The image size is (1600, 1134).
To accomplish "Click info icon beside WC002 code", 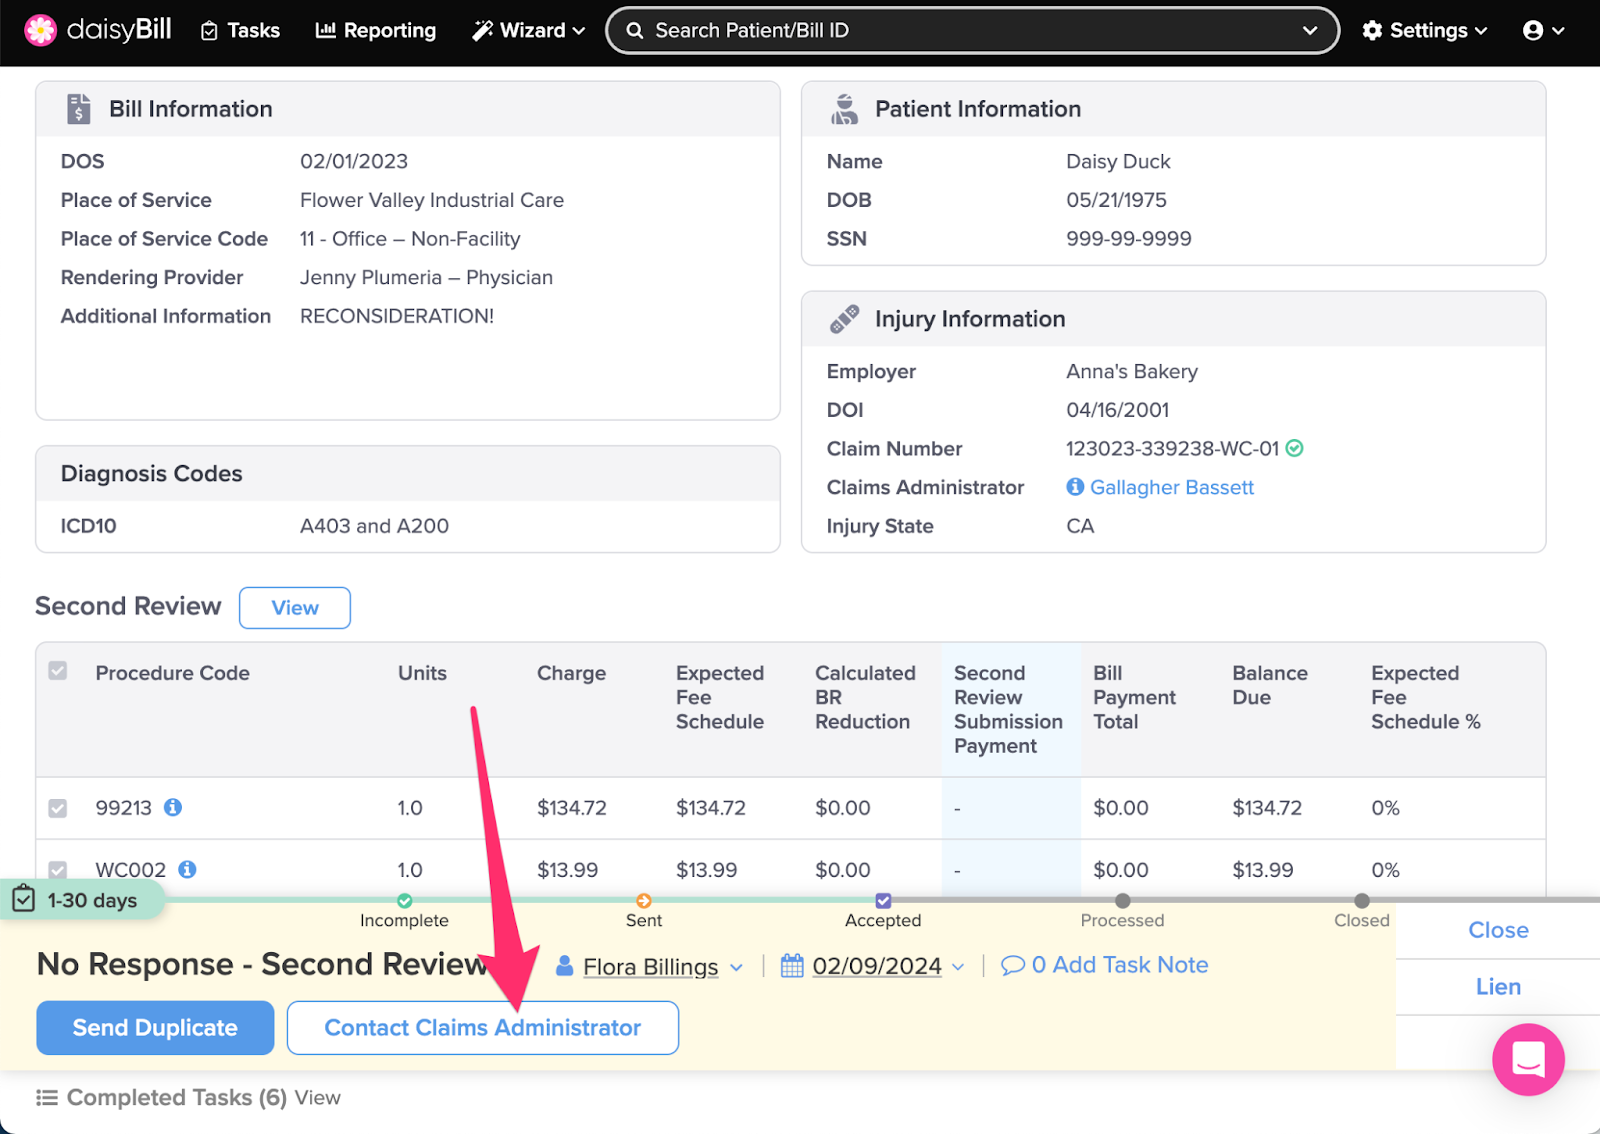I will coord(187,869).
